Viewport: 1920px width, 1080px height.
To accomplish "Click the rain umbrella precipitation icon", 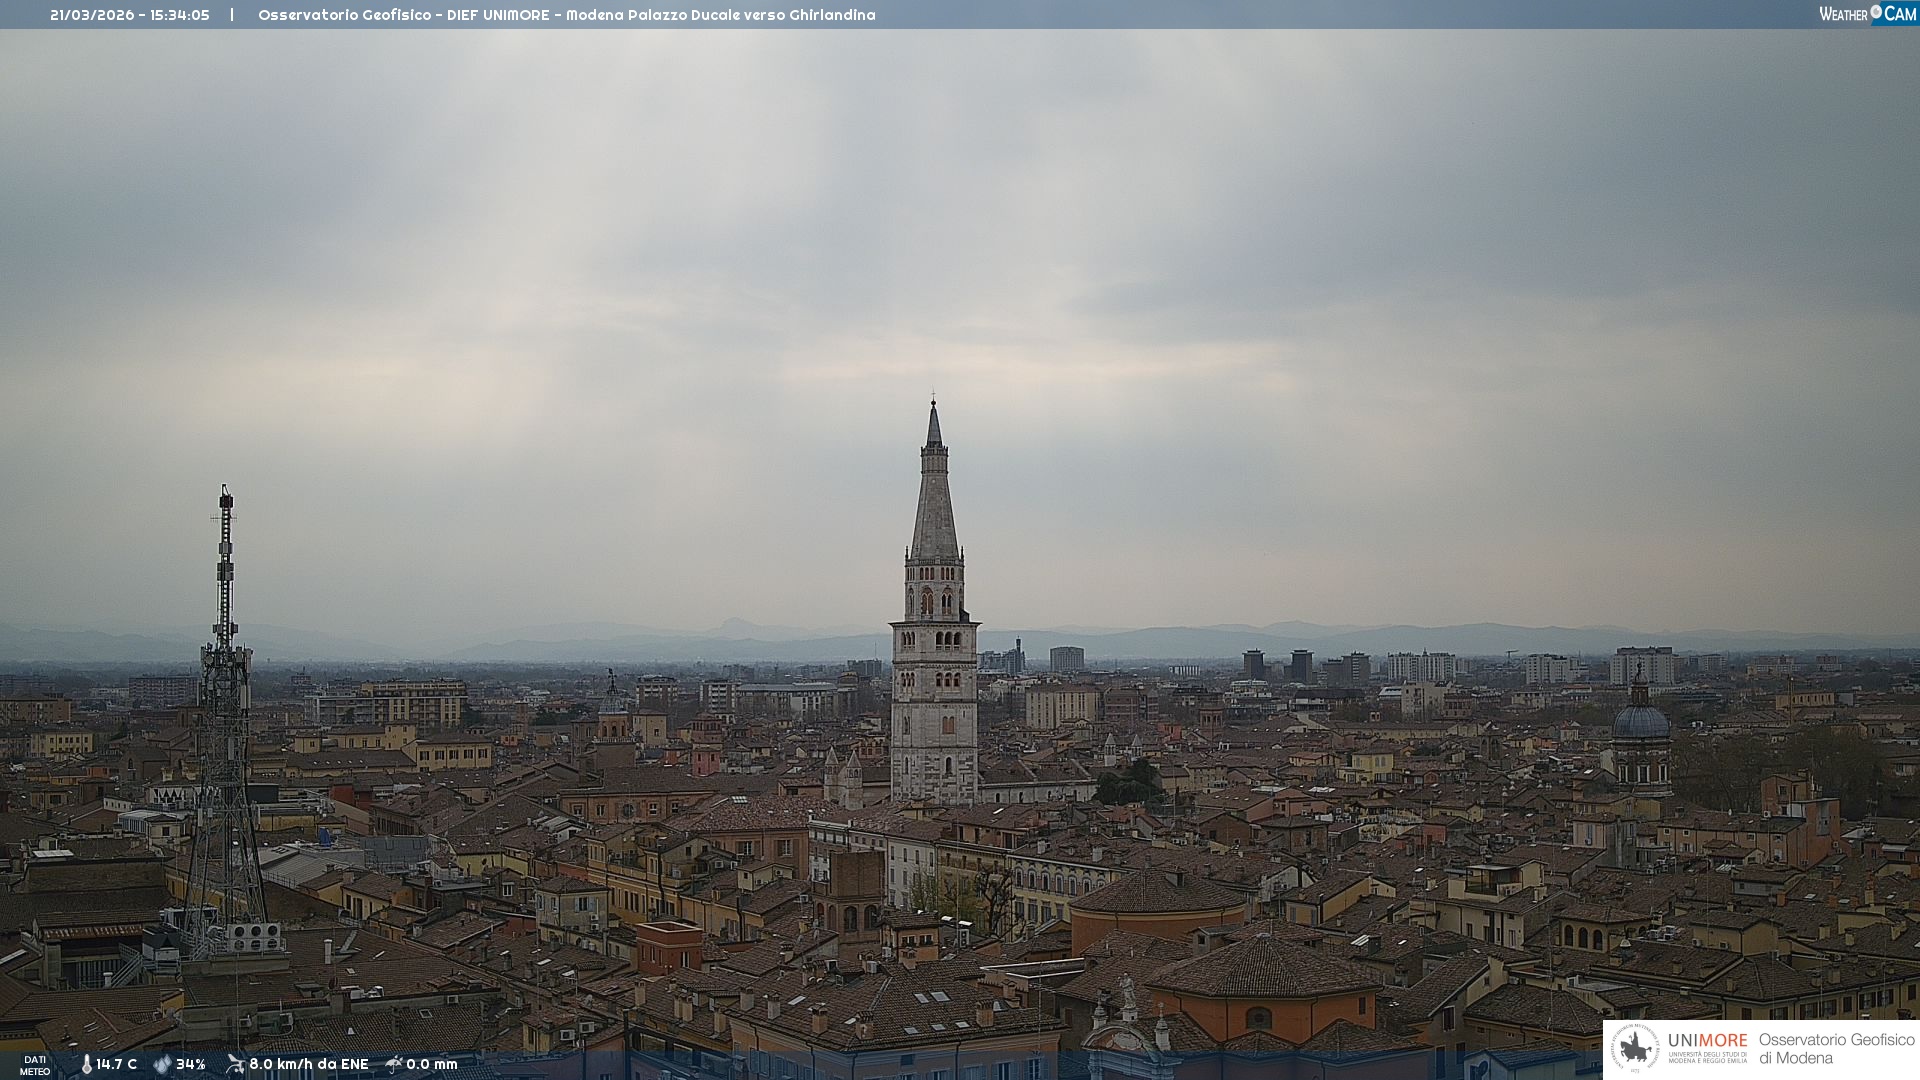I will (394, 1064).
